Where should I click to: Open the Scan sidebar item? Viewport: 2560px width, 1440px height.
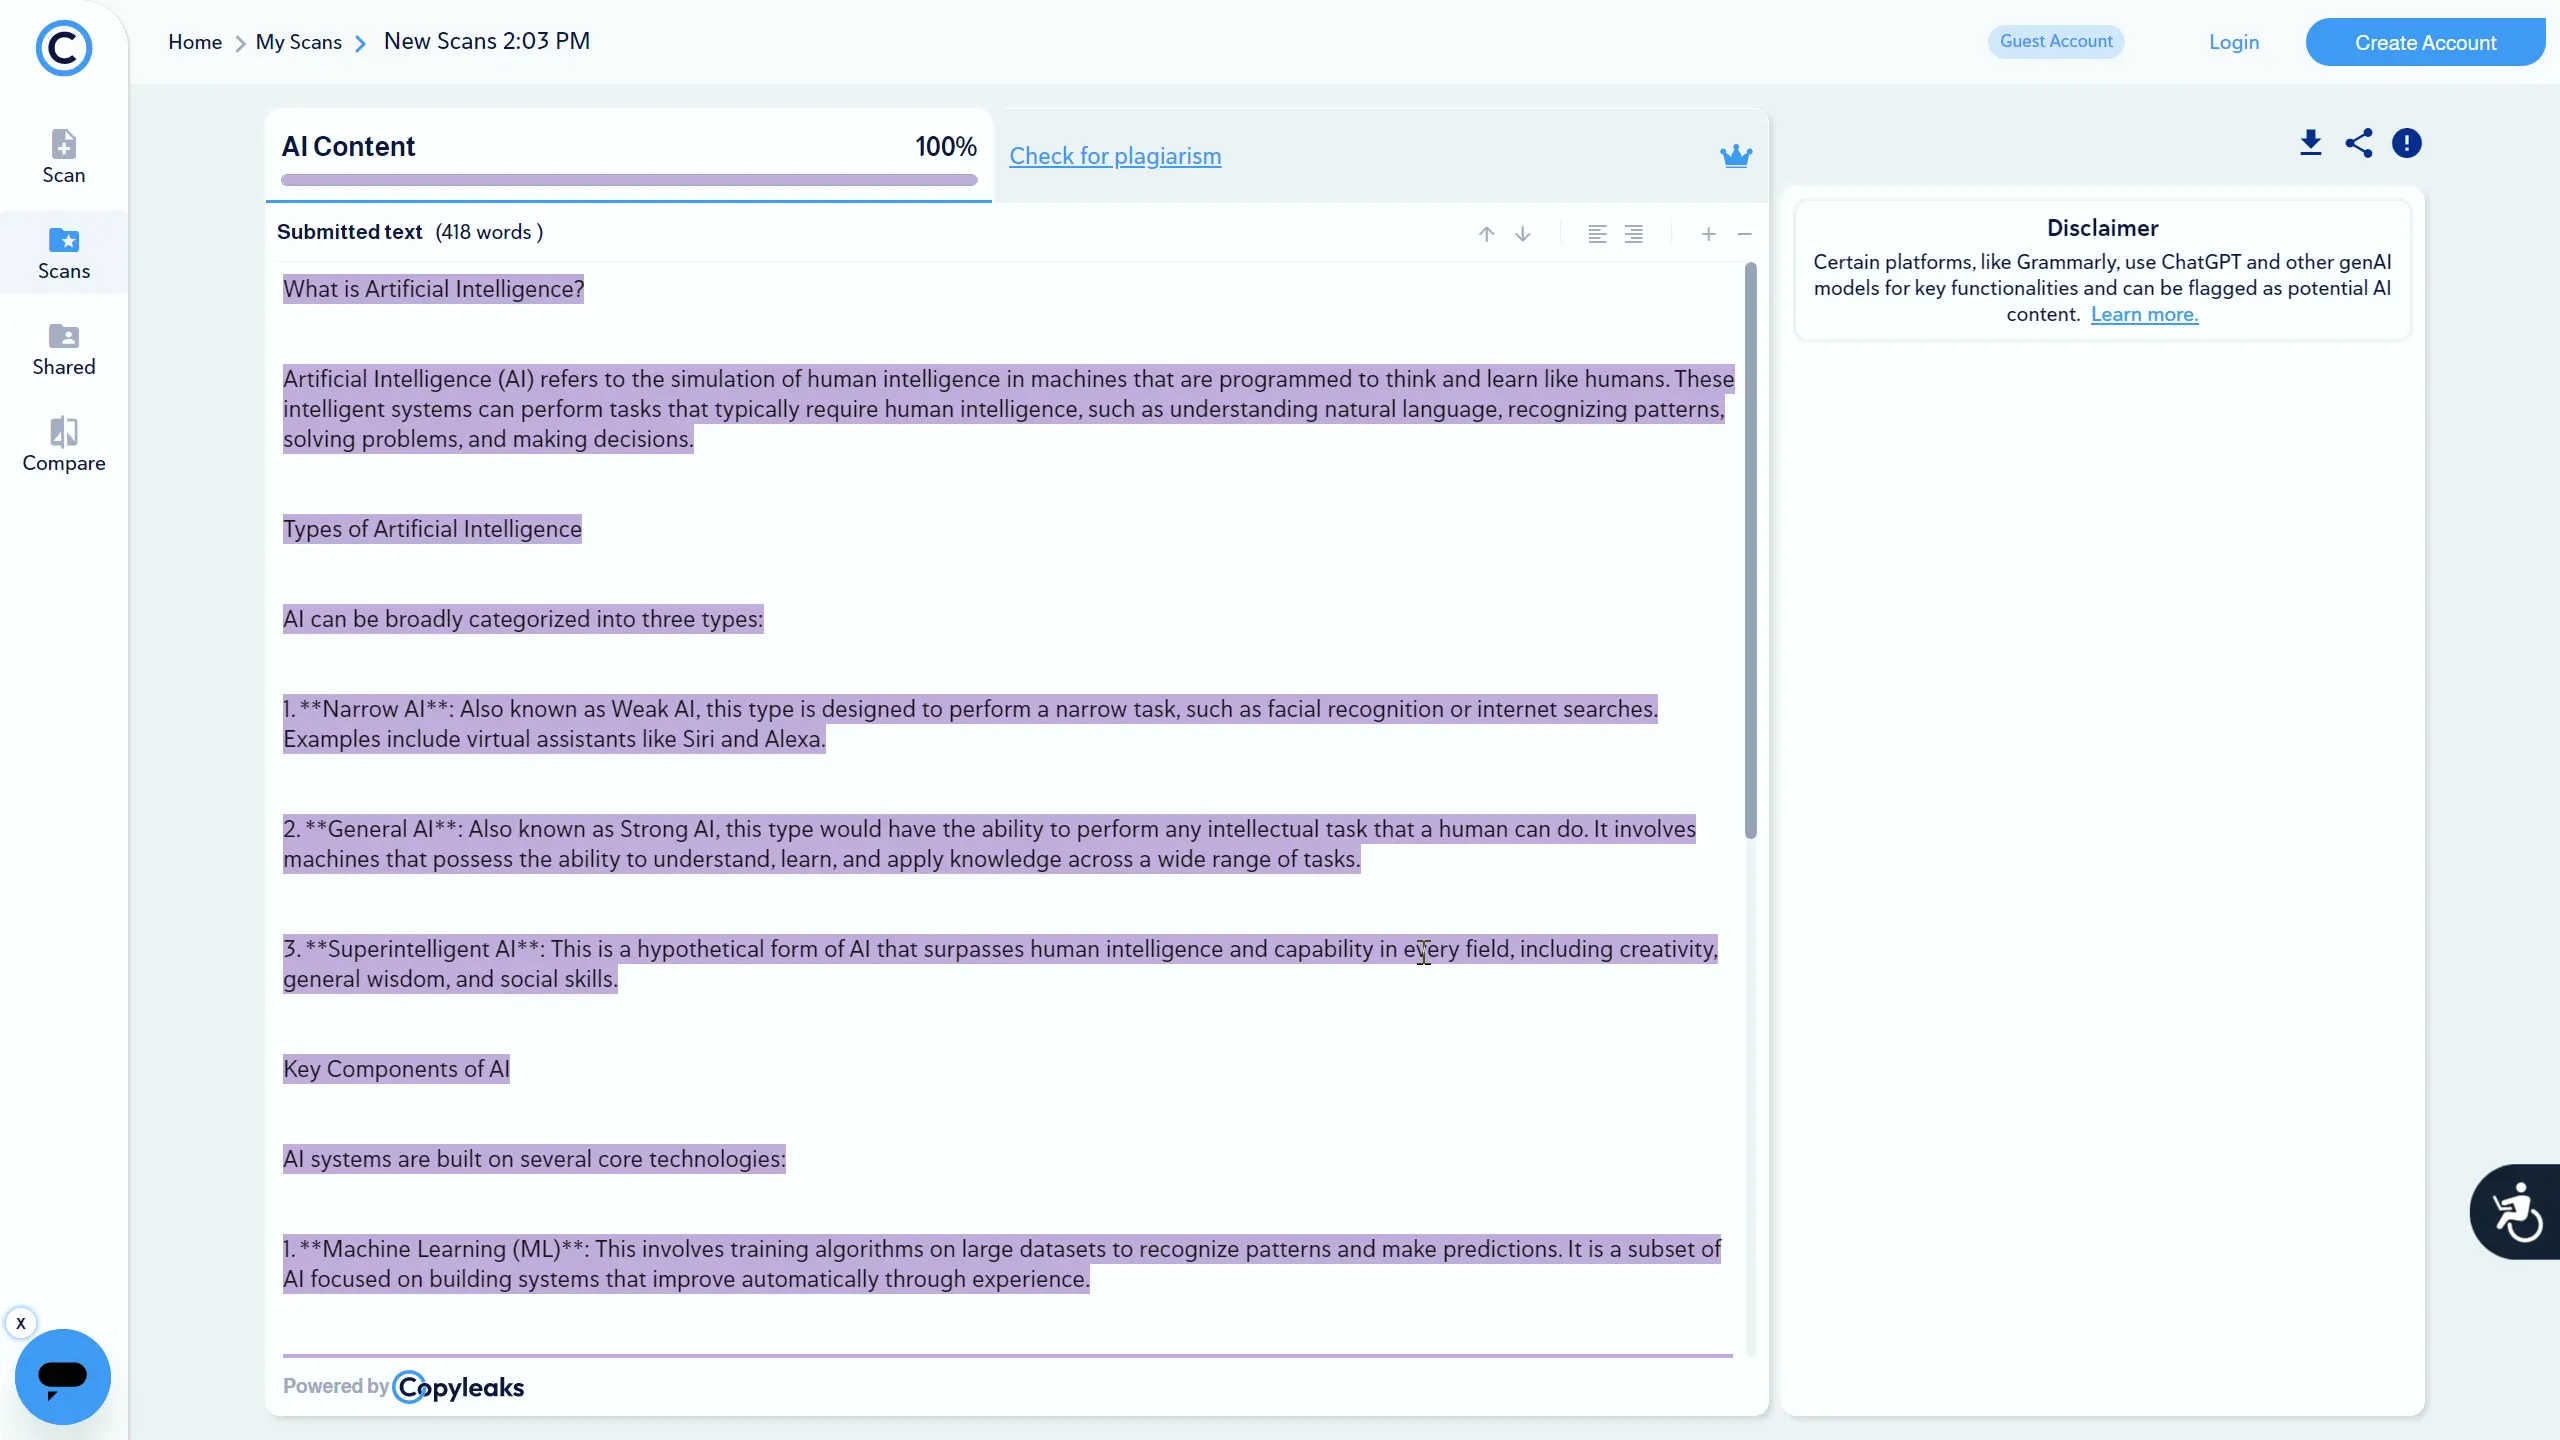(63, 157)
